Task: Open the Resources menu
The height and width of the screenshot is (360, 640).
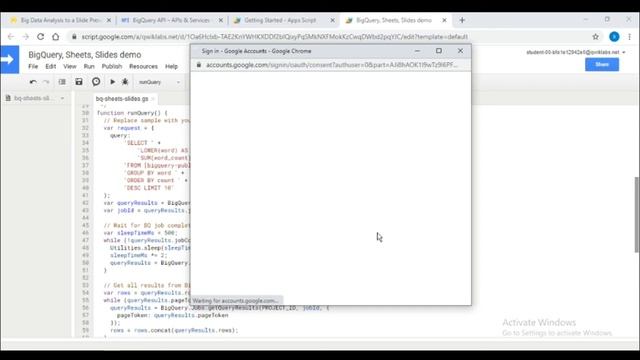Action: (143, 67)
